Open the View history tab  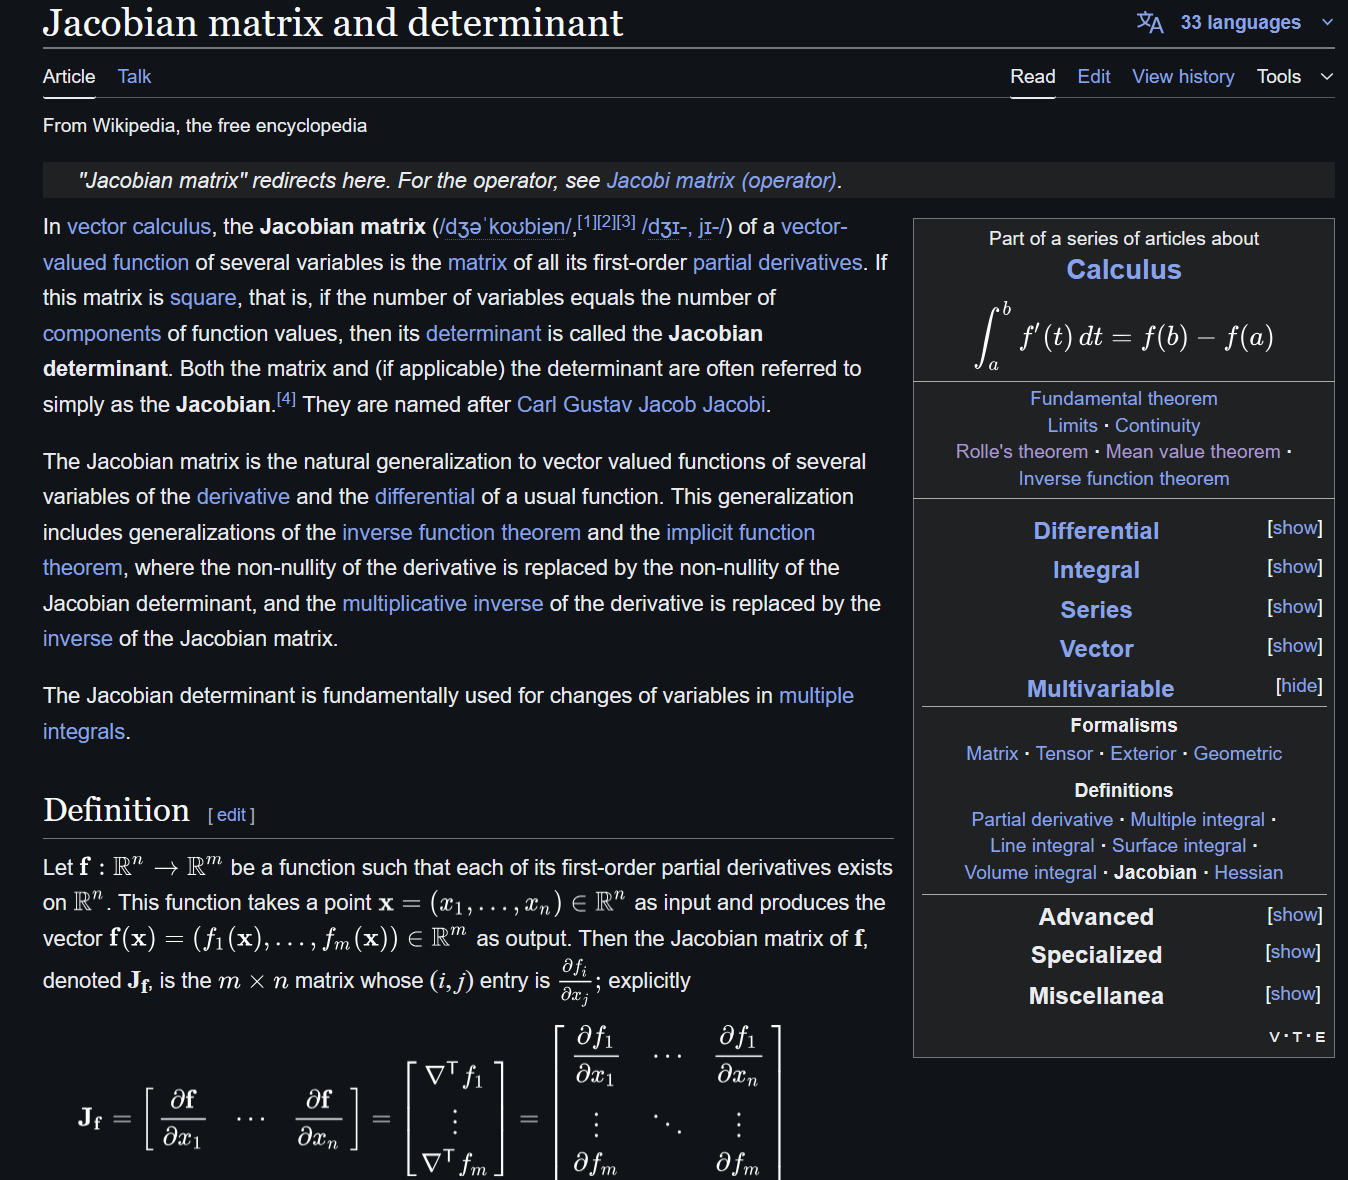[1183, 76]
